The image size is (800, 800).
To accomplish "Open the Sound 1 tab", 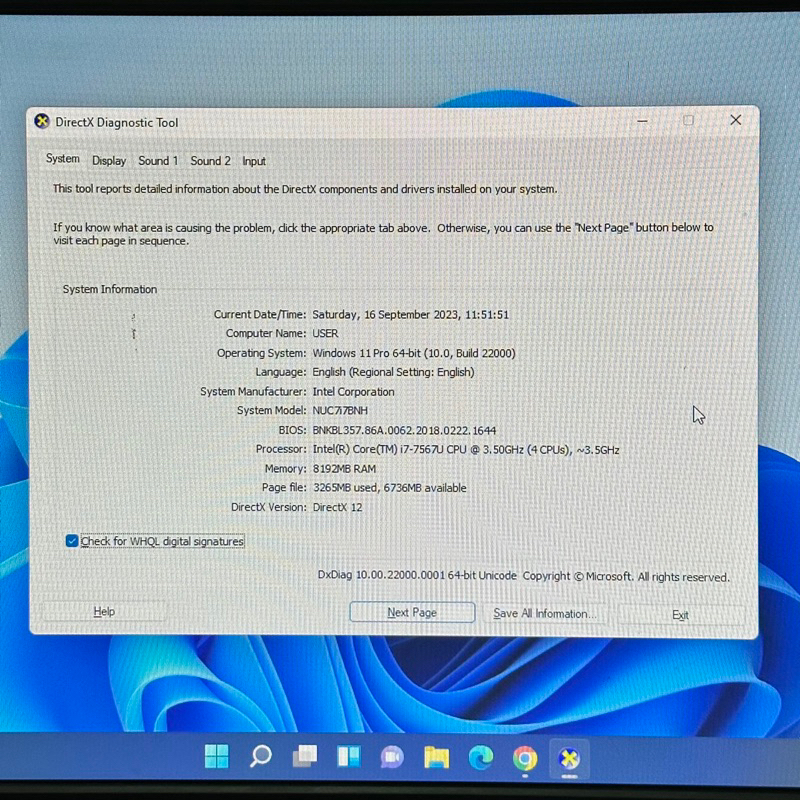I will click(x=158, y=161).
